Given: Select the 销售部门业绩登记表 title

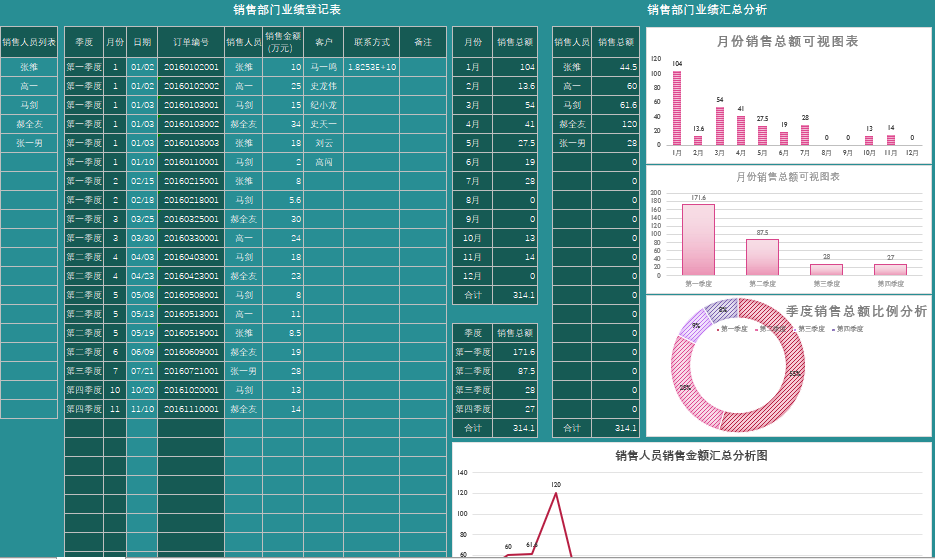Looking at the screenshot, I should coord(287,10).
